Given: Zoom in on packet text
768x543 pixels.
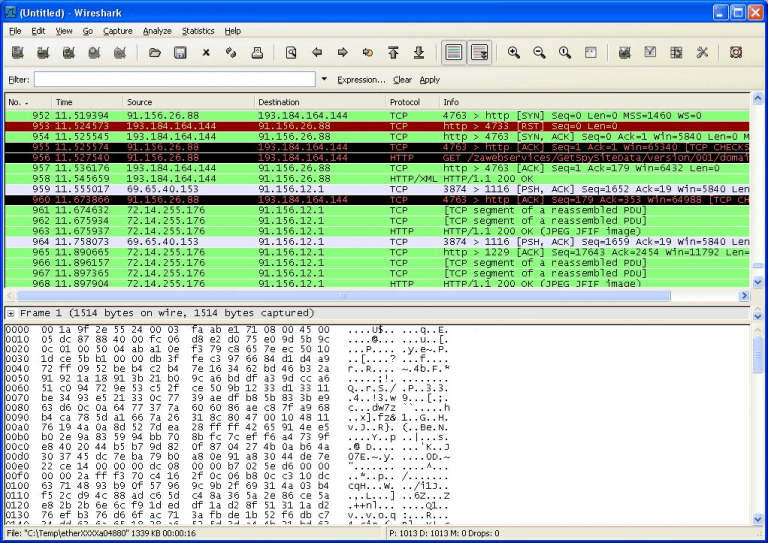Looking at the screenshot, I should (x=514, y=52).
